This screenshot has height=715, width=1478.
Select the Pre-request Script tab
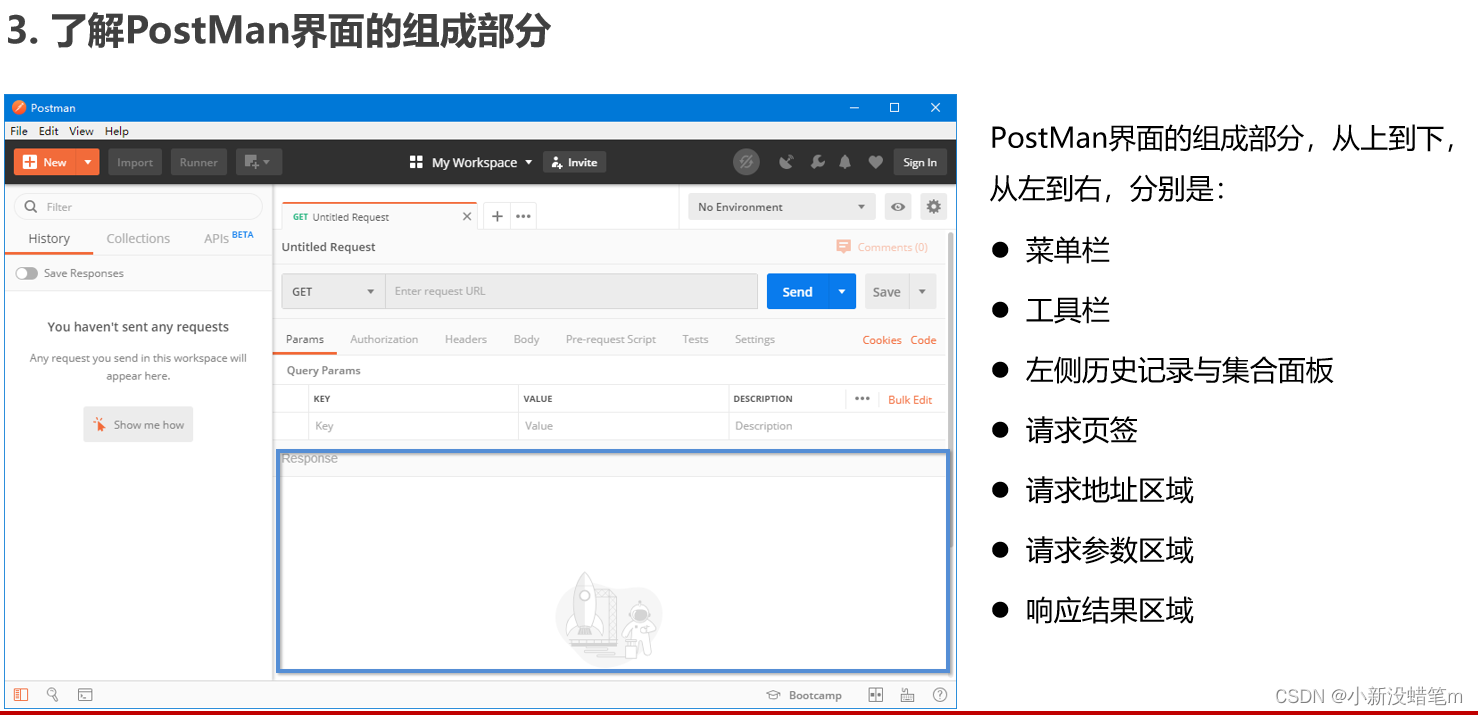(611, 339)
